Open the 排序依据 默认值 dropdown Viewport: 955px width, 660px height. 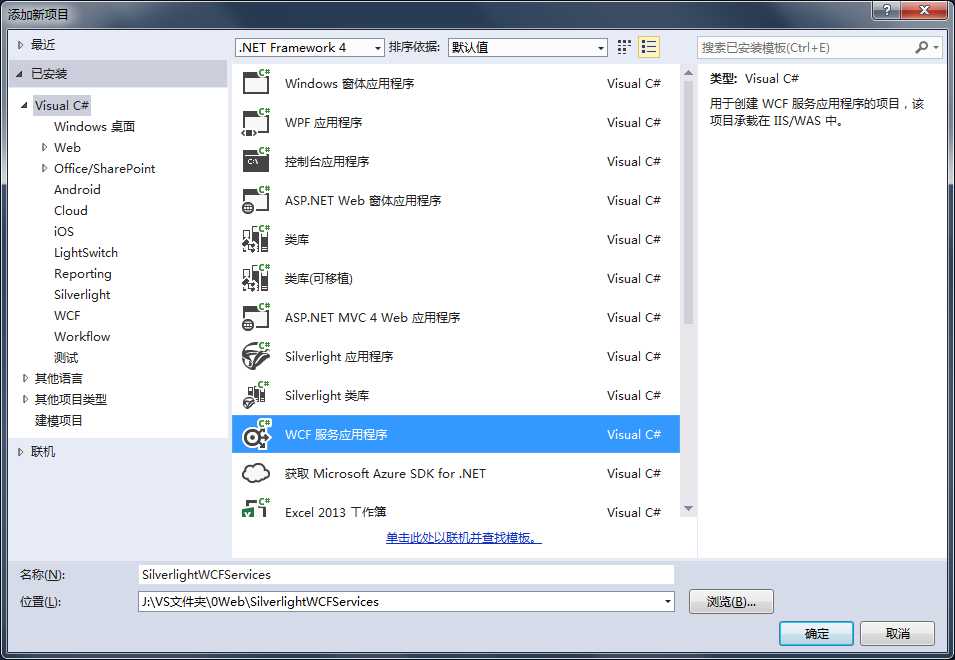coord(527,47)
